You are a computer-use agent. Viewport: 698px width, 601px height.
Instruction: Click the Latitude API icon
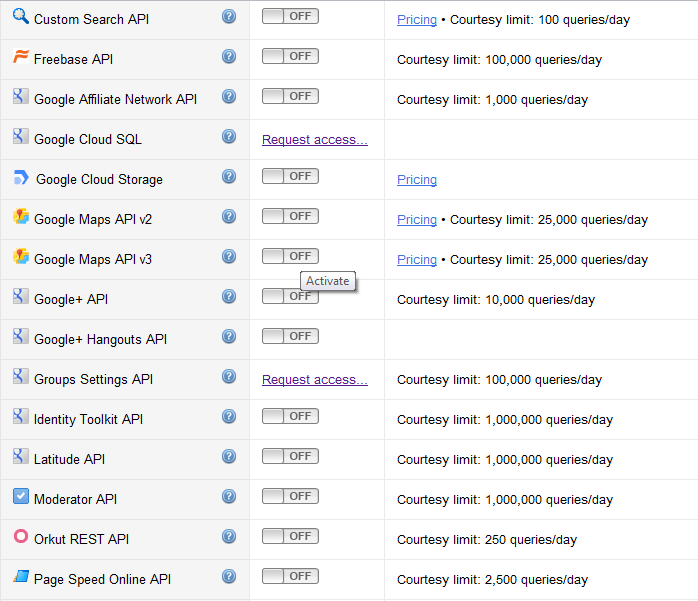20,456
